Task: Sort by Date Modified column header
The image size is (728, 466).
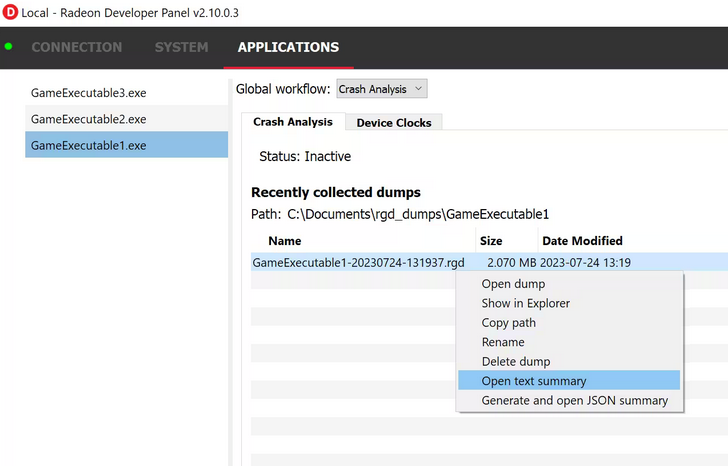Action: point(582,241)
